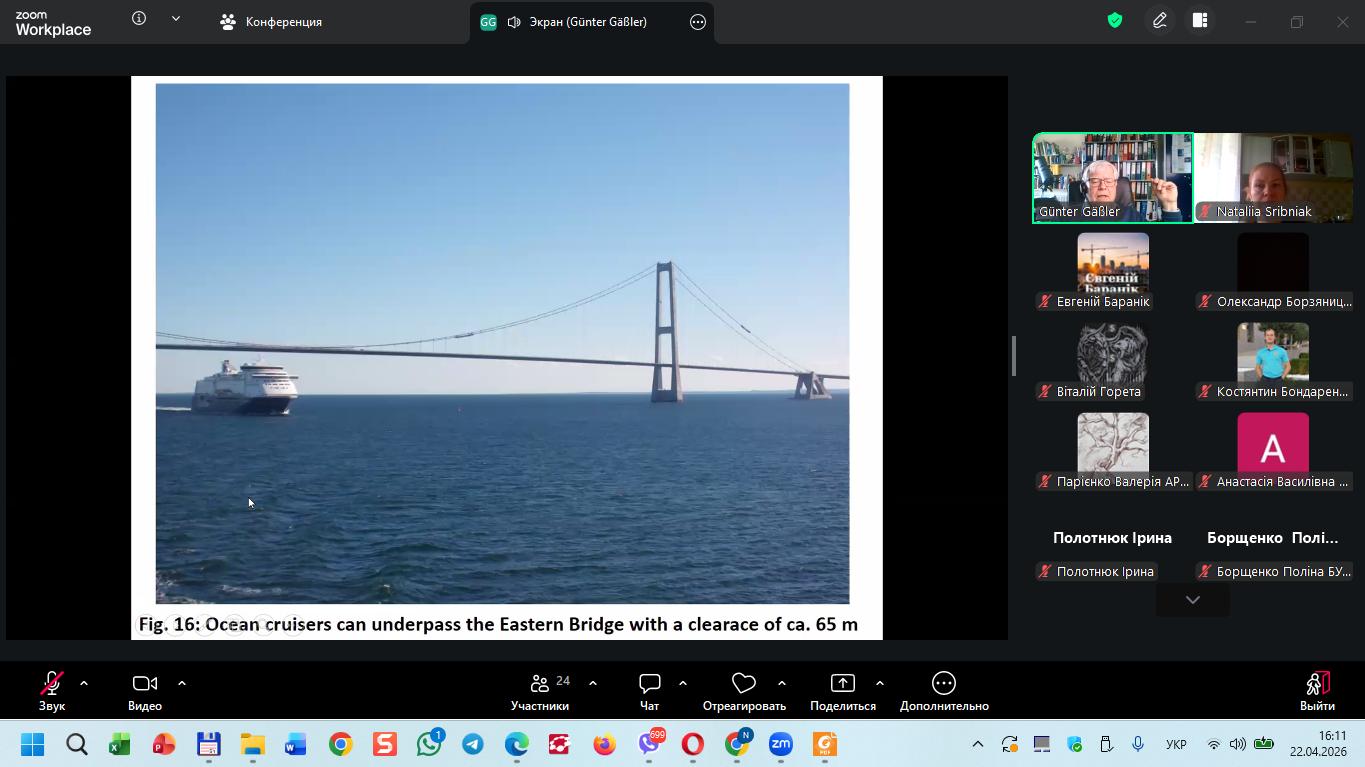Screen dimensions: 1365x767
Task: Leave the meeting with Выйти button
Action: (x=1317, y=691)
